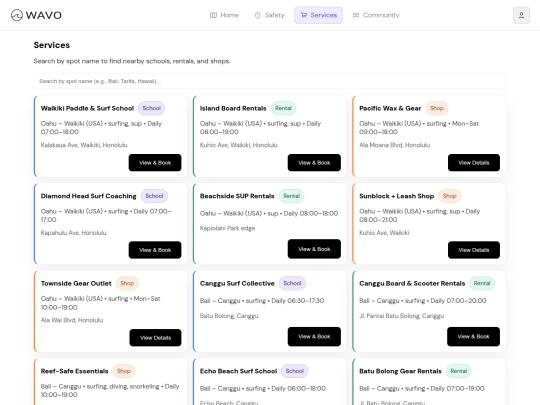
Task: Click the Sunblock + Leash Shop title
Action: point(396,196)
